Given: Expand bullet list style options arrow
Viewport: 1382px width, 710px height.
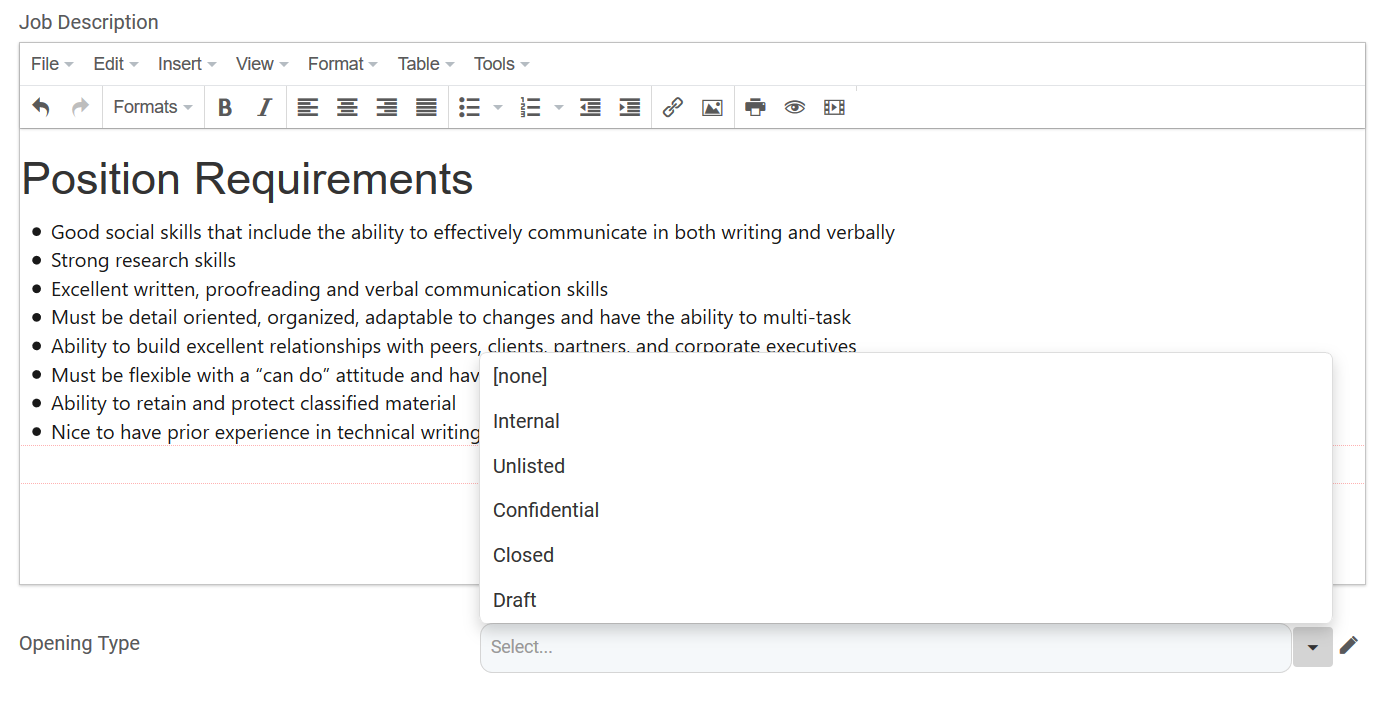Looking at the screenshot, I should coord(498,107).
